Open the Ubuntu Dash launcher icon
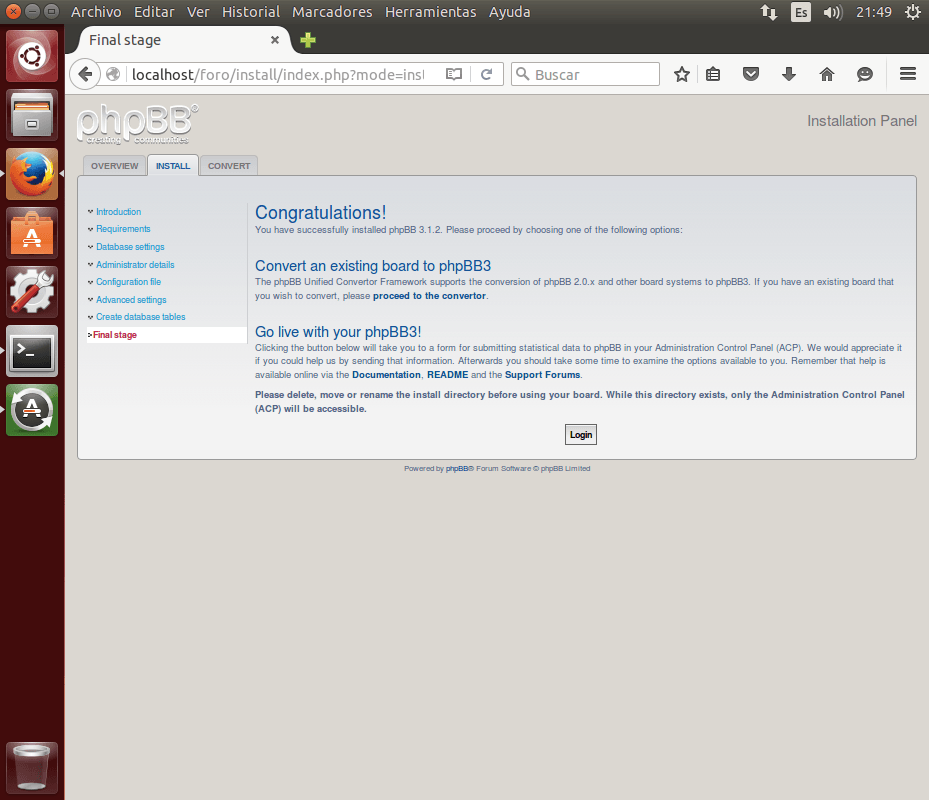Screen dimensions: 929x800 [32, 56]
